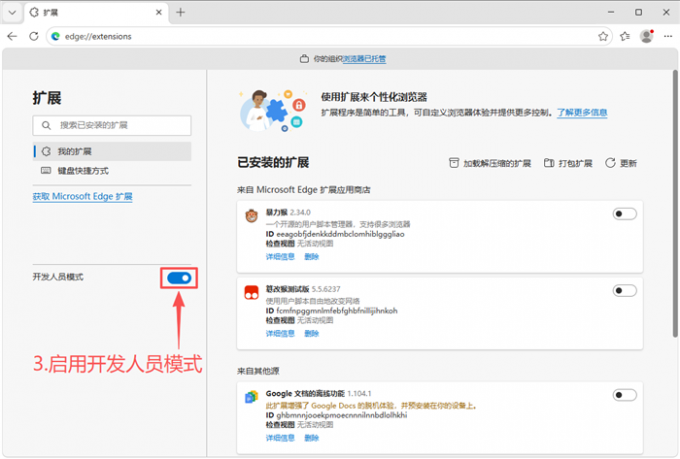Open 详细信息 for Google 文档的离线功能
Screen dimensions: 680x459
pyautogui.click(x=280, y=438)
